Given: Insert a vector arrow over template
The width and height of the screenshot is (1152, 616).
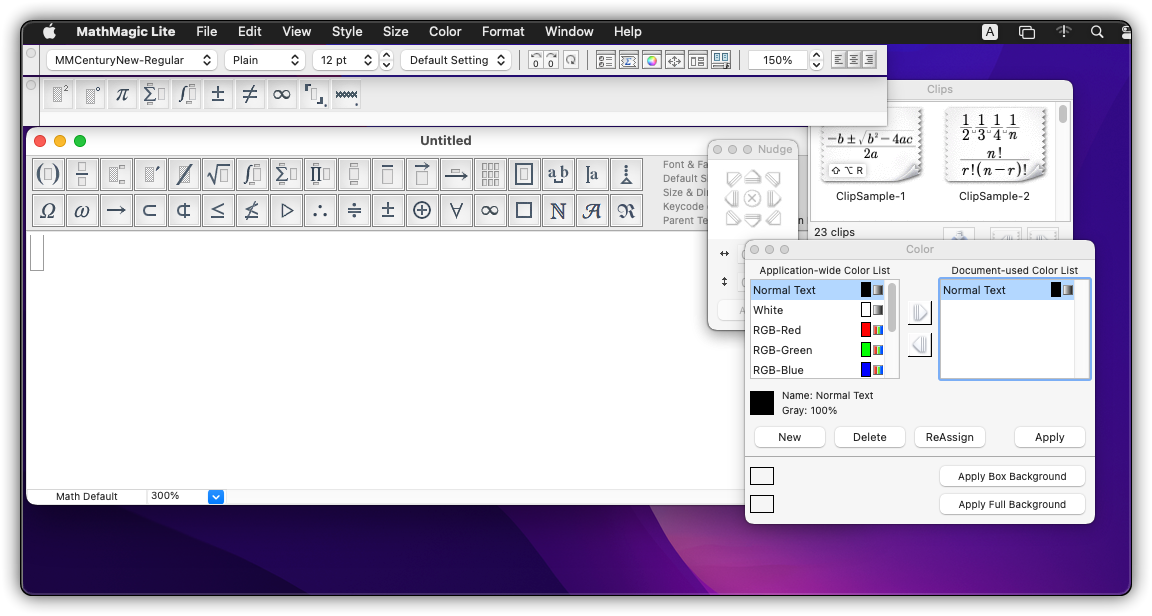Looking at the screenshot, I should pyautogui.click(x=422, y=175).
